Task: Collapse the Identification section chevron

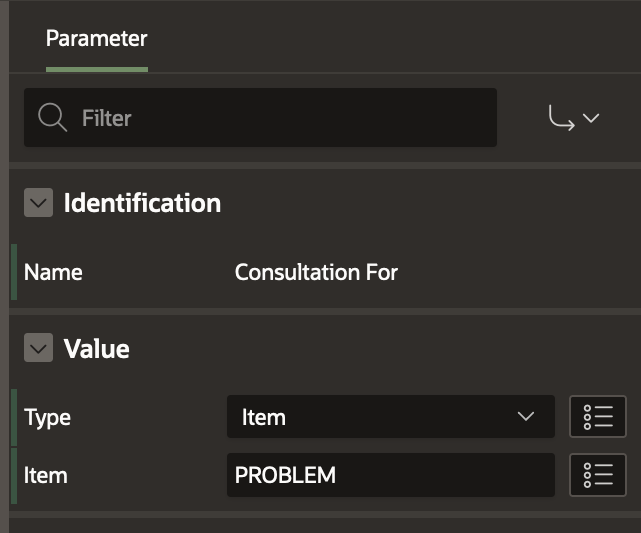Action: click(38, 203)
